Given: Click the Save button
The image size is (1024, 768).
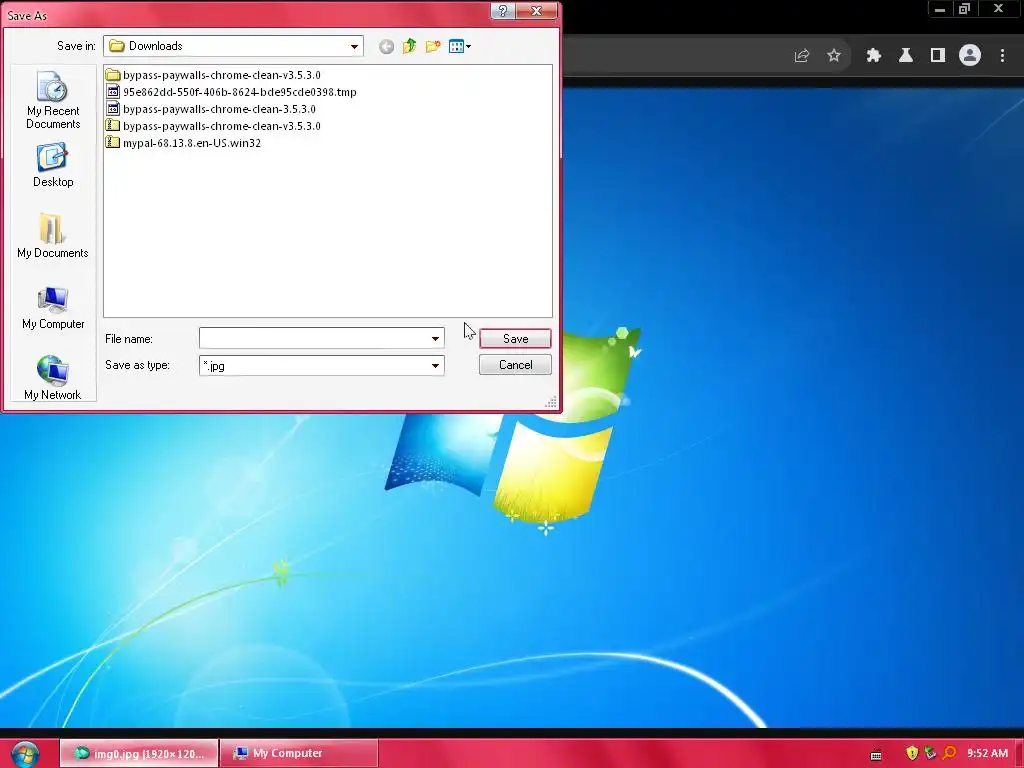Looking at the screenshot, I should [515, 339].
